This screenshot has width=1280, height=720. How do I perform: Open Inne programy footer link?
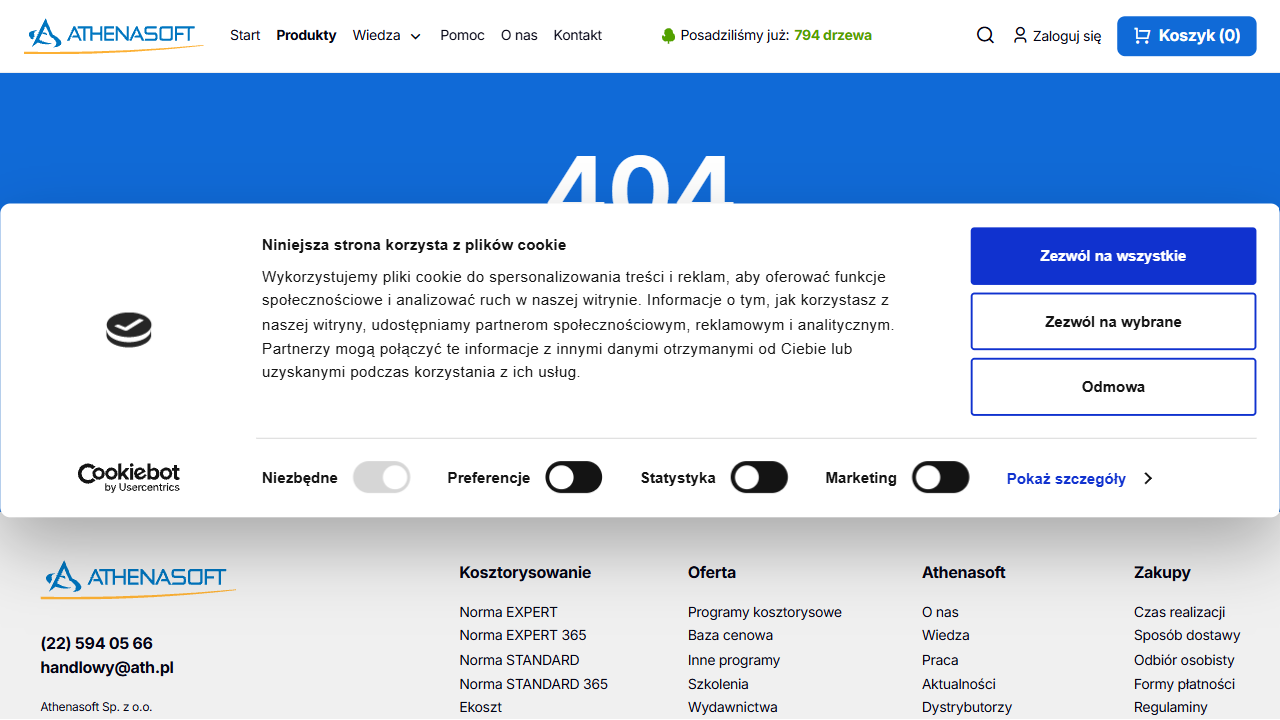click(734, 660)
